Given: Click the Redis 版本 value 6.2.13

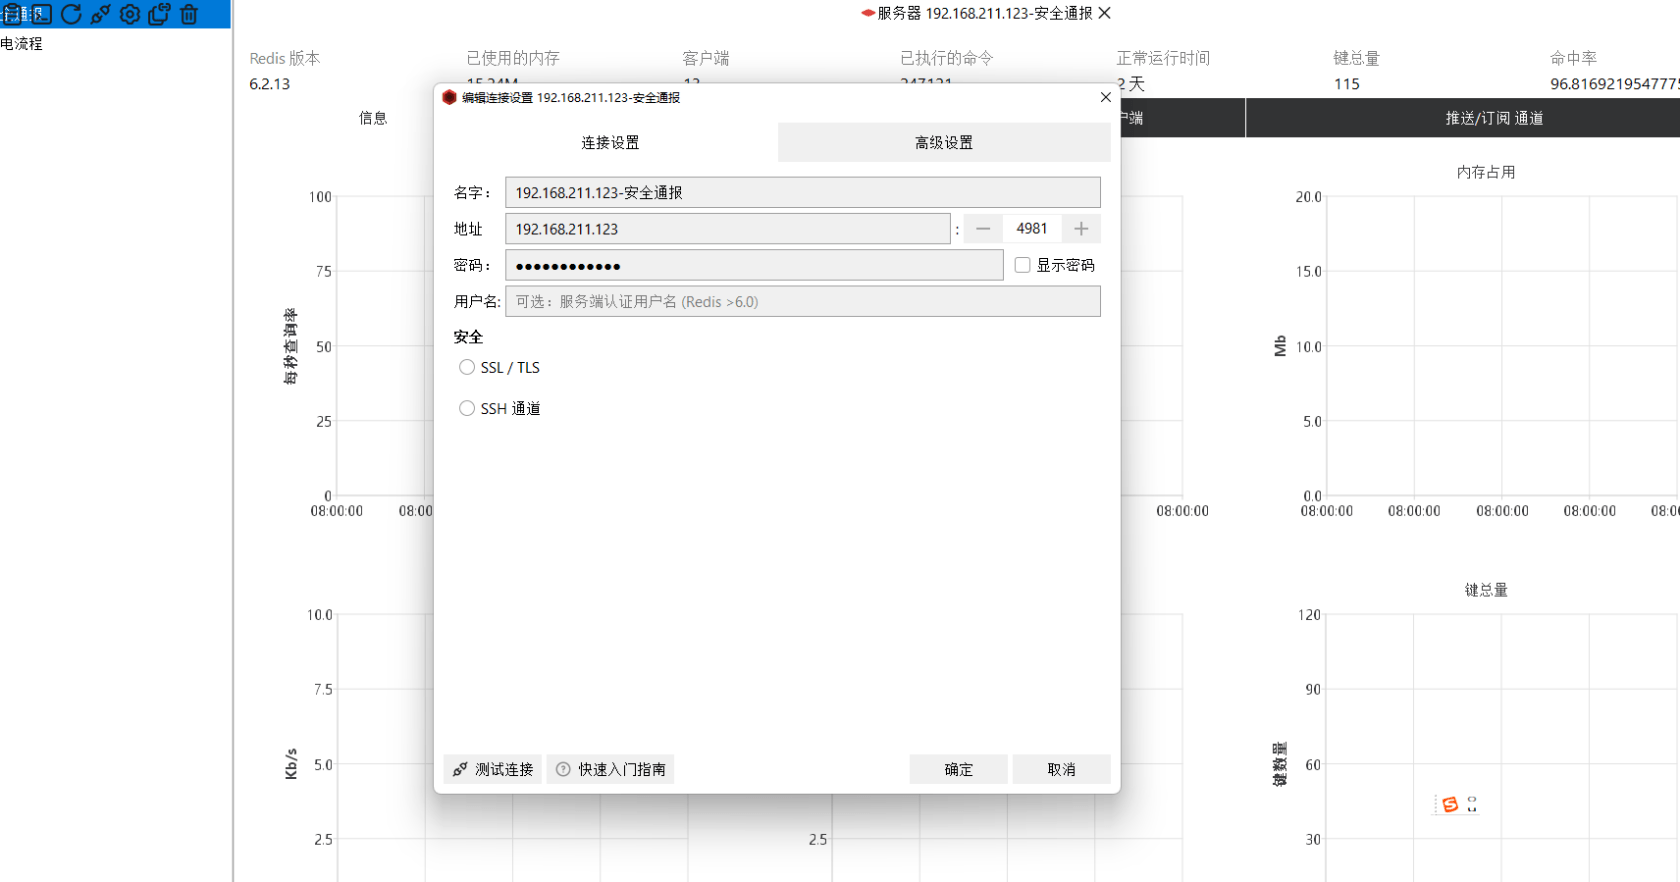Looking at the screenshot, I should pos(270,84).
